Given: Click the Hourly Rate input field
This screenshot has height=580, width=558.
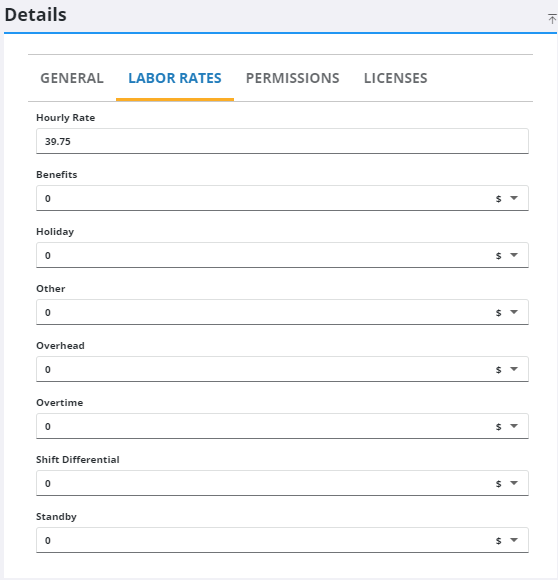Looking at the screenshot, I should [x=282, y=141].
